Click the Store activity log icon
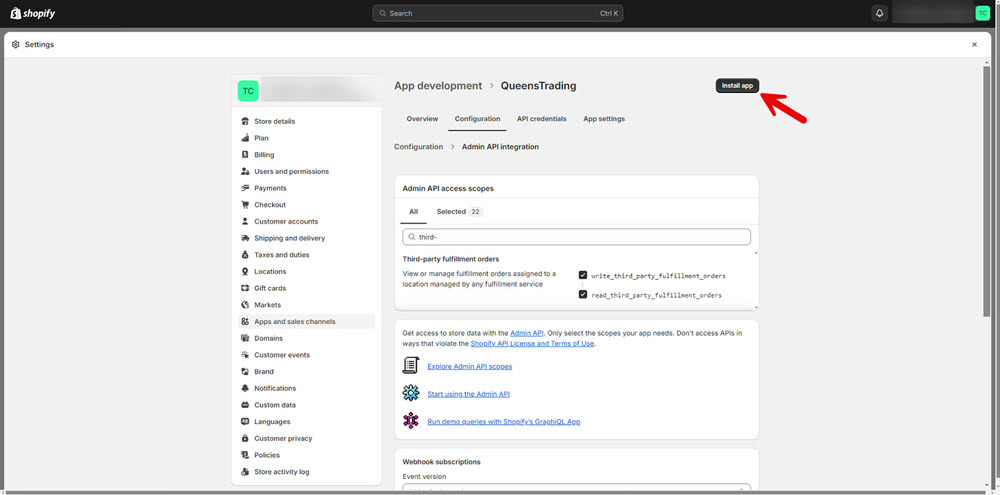 click(x=245, y=472)
